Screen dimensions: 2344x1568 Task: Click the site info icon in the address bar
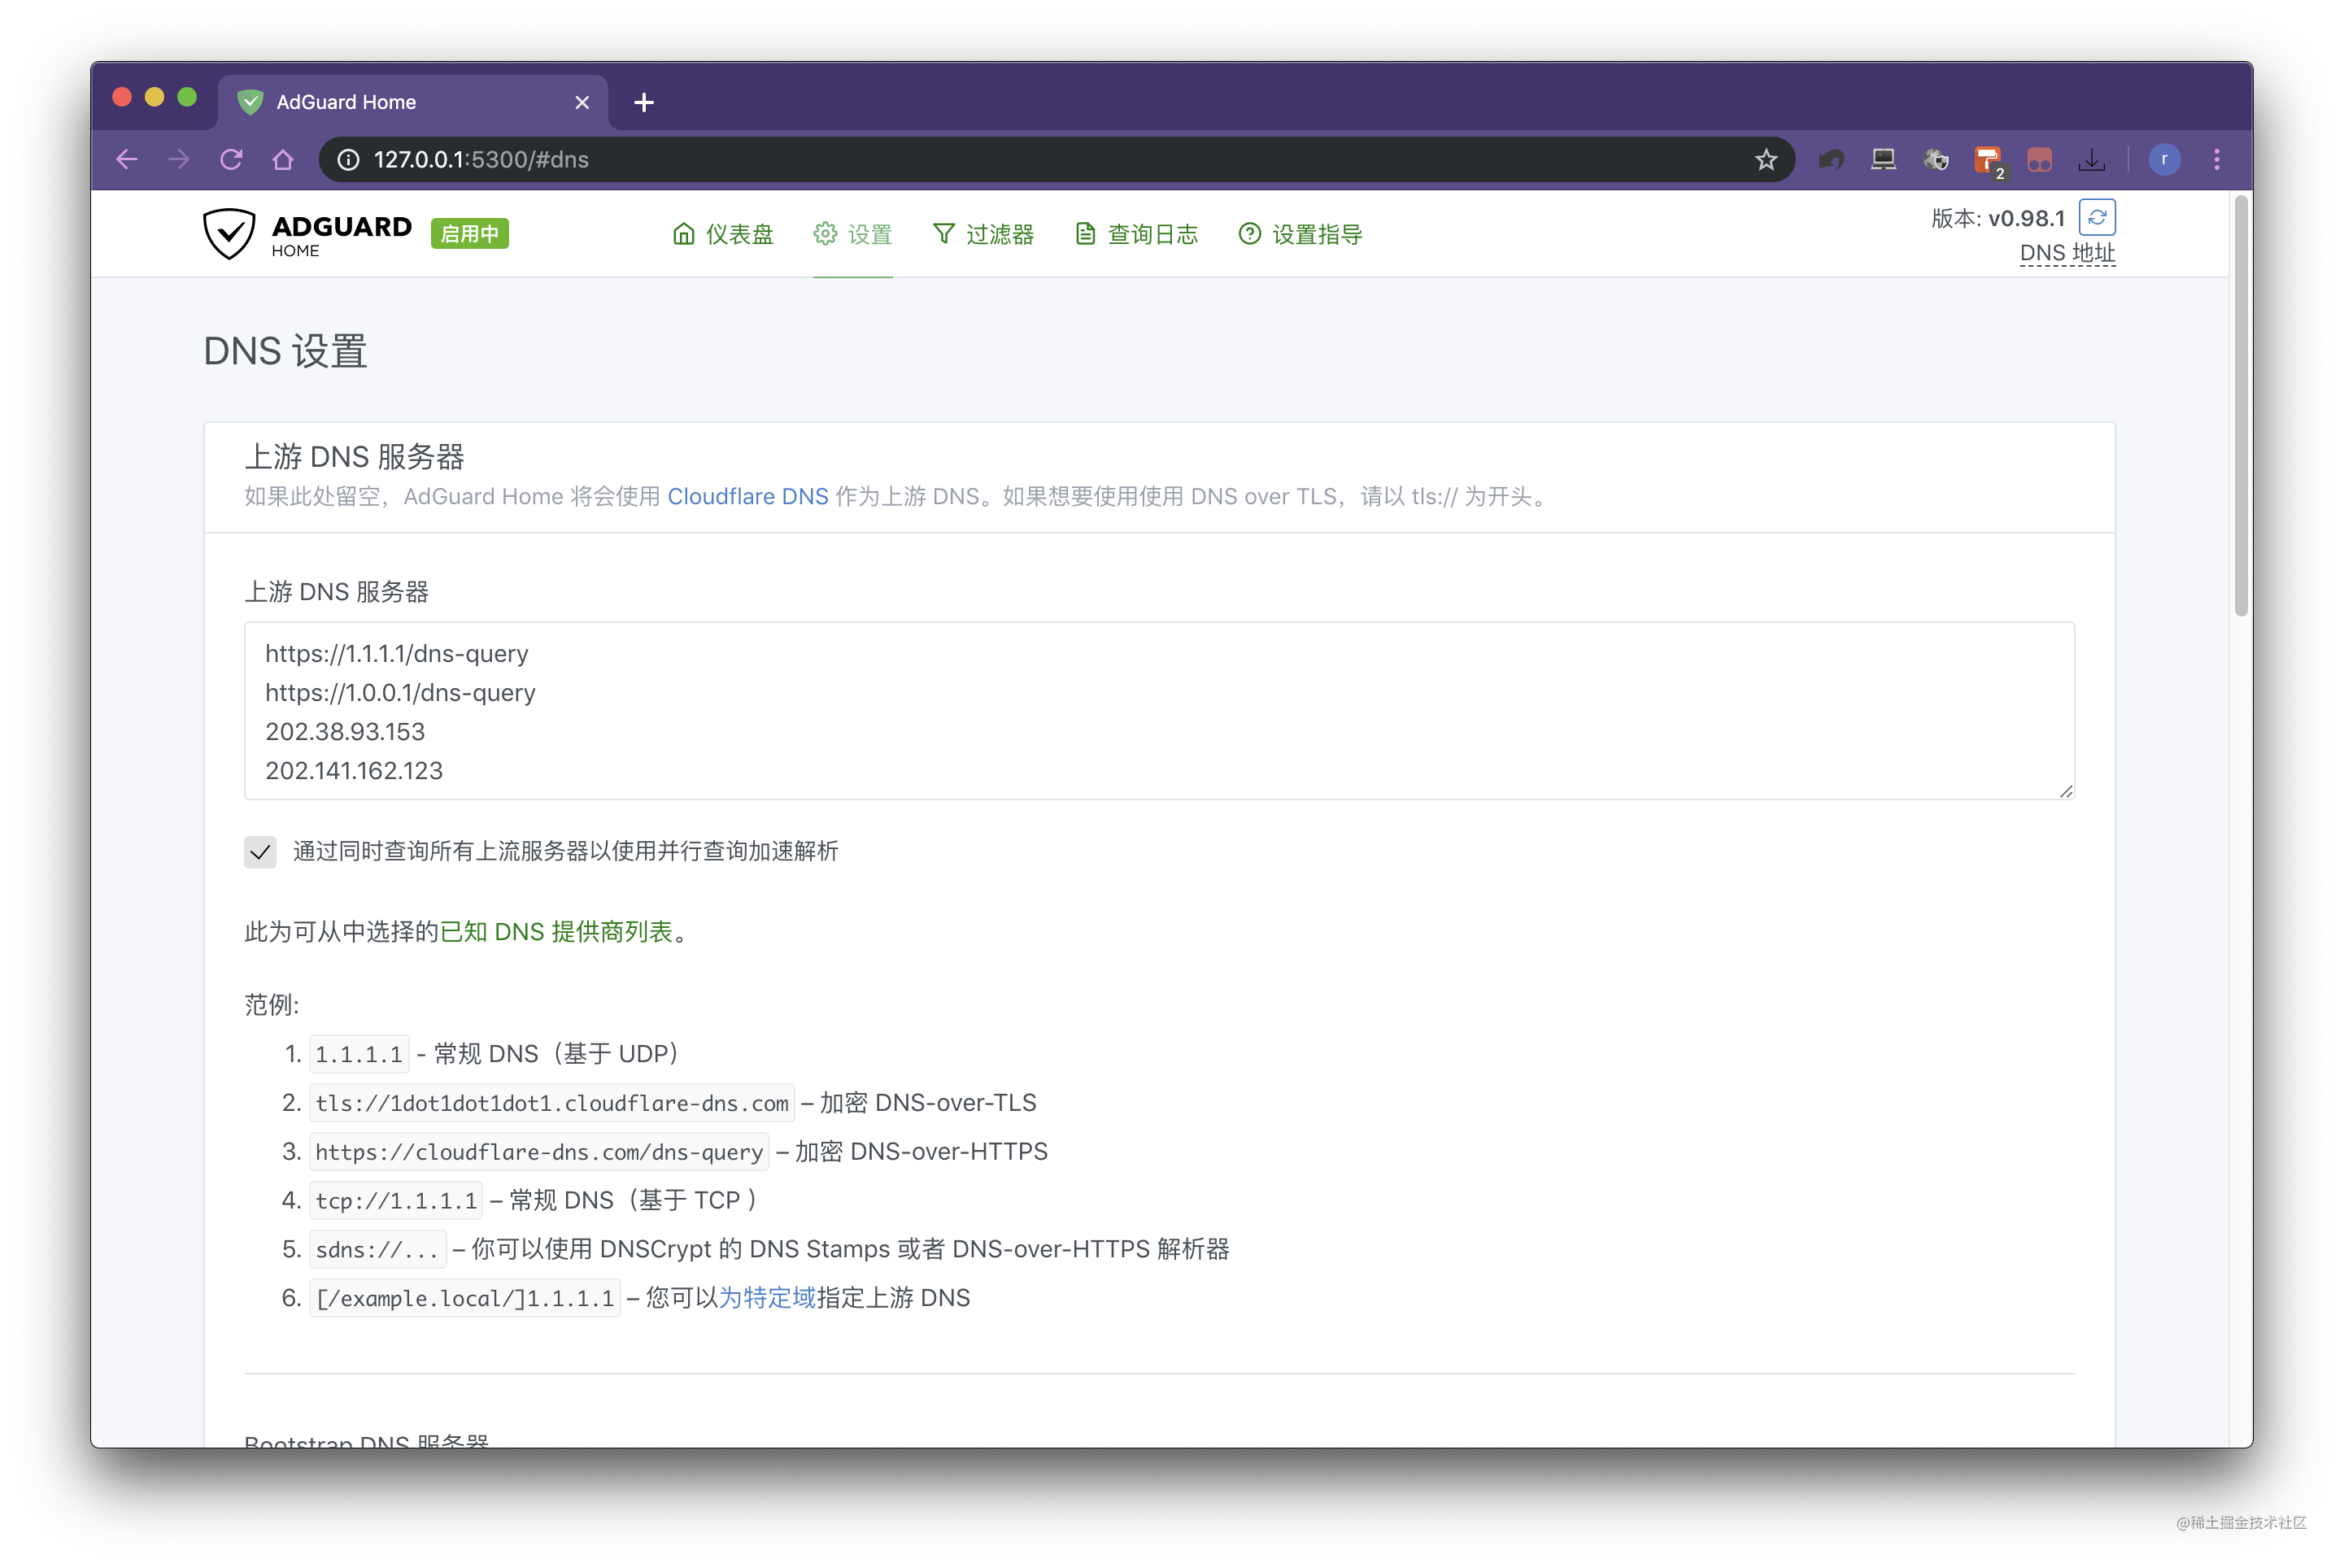click(348, 160)
